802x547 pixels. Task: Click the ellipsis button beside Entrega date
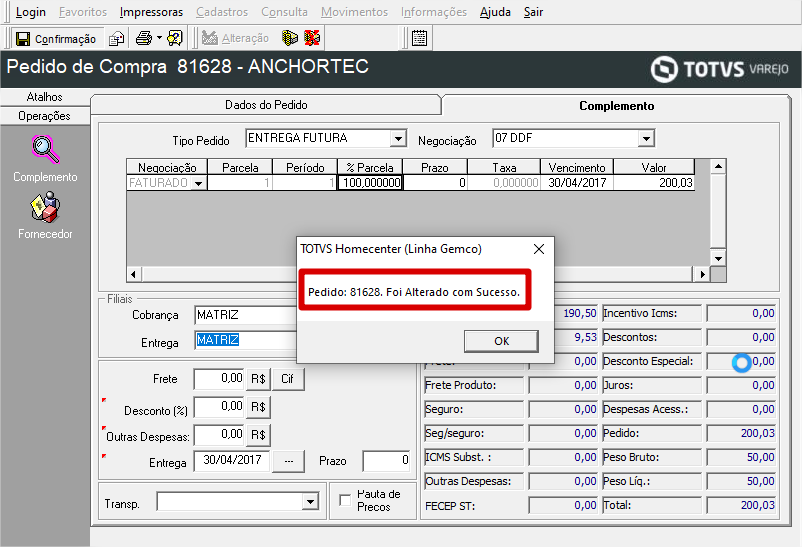(x=288, y=461)
